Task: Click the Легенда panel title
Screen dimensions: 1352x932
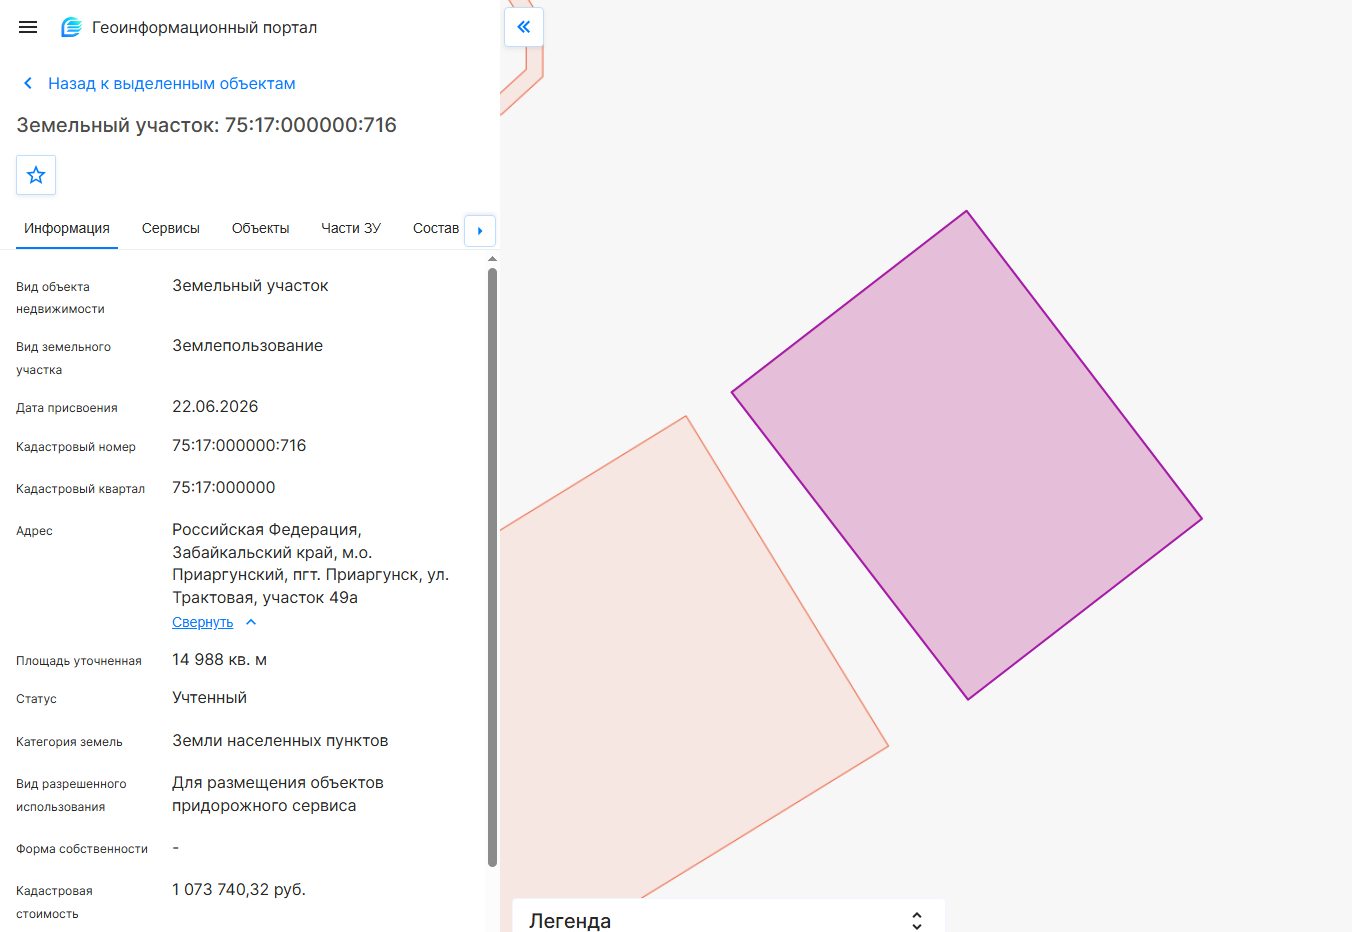Action: 570,921
